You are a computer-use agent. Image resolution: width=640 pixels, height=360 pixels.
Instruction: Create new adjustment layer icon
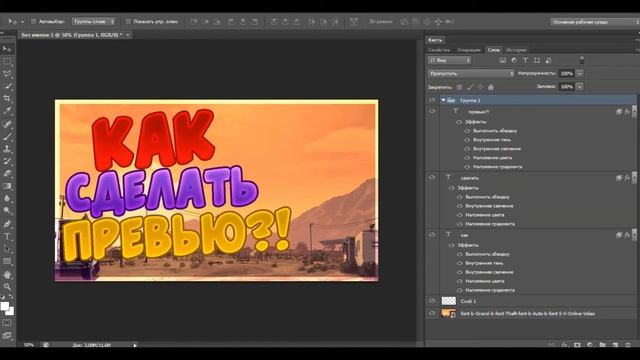coord(590,345)
